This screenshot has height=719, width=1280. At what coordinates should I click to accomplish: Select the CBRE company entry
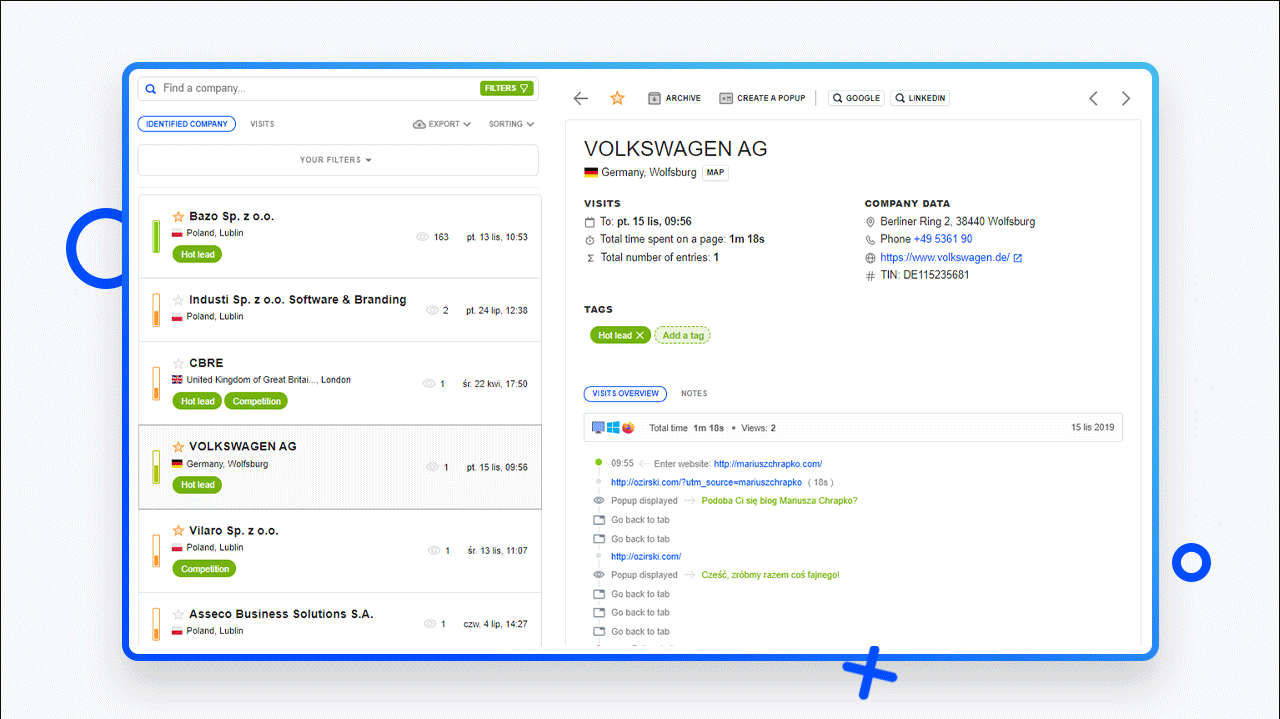coord(340,383)
